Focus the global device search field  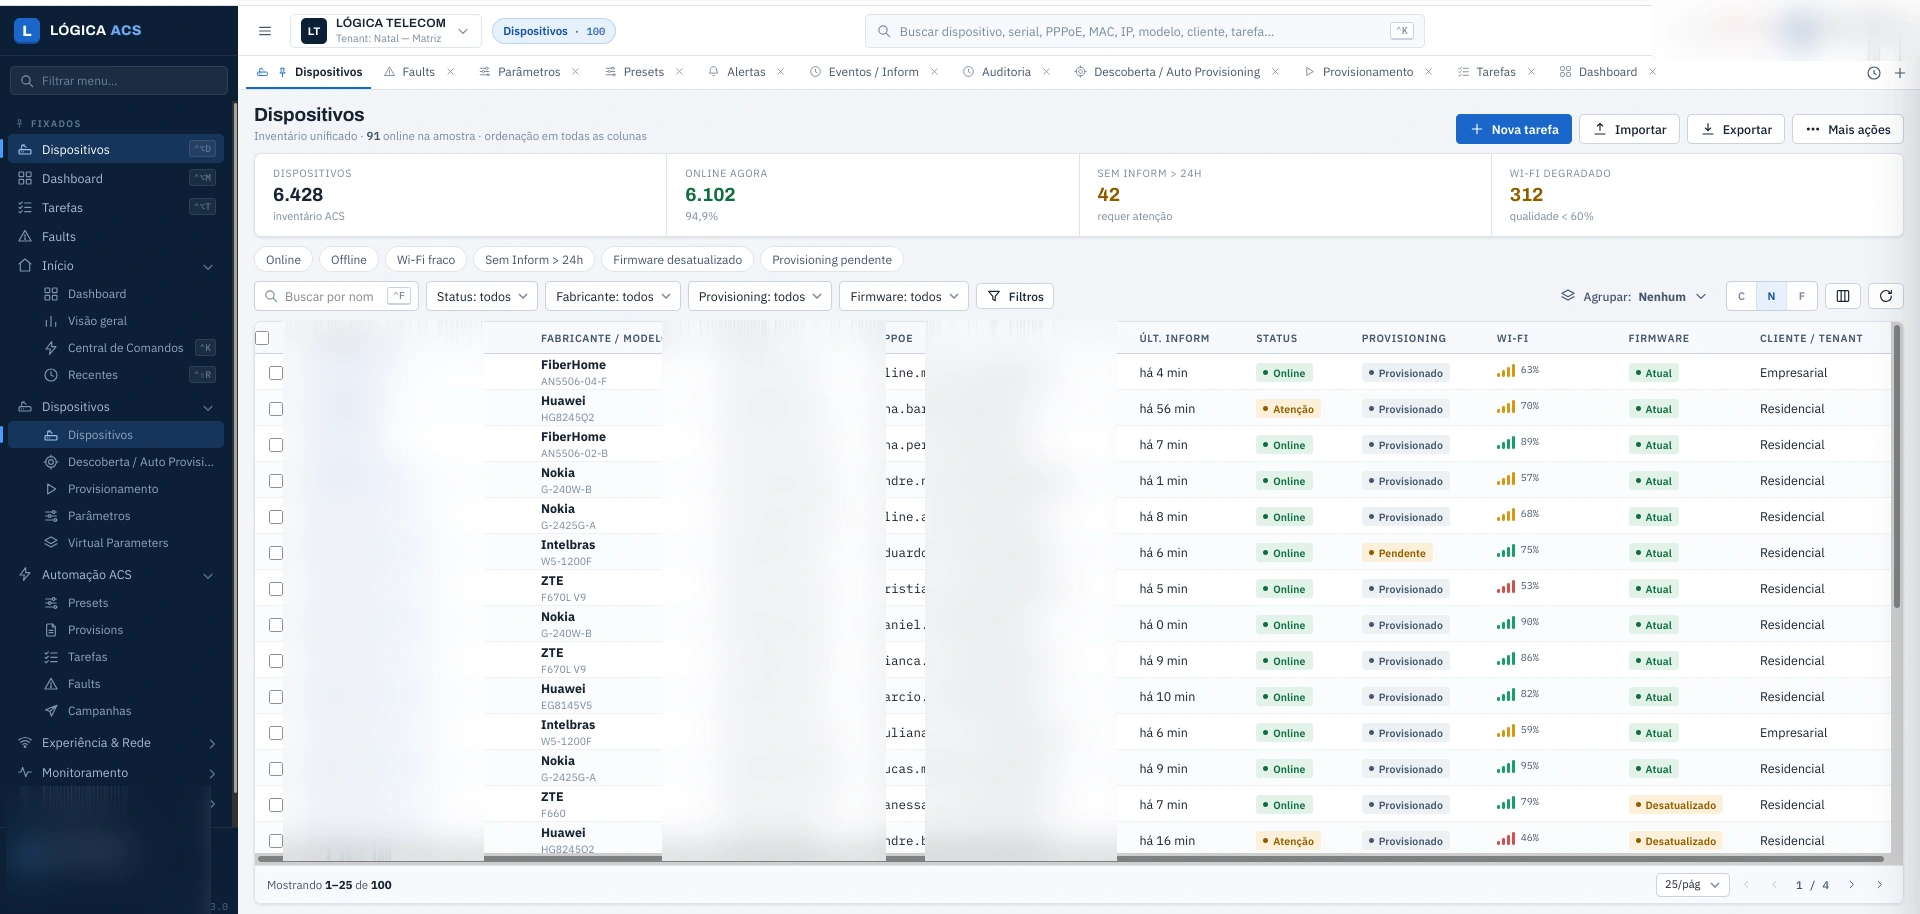click(1145, 31)
